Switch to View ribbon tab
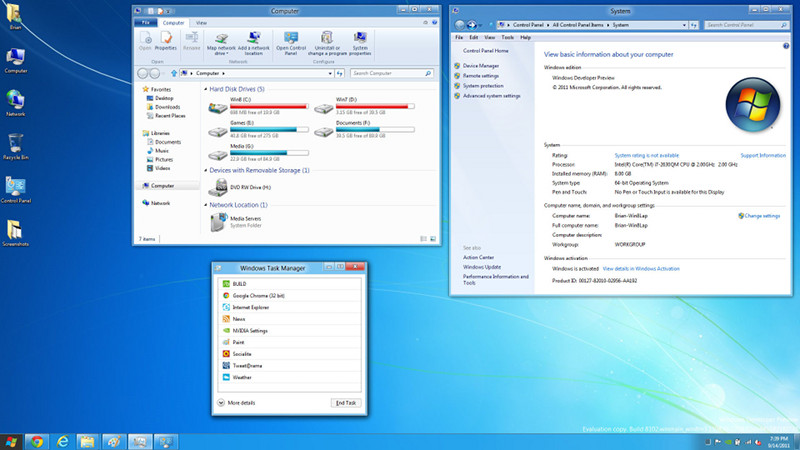The image size is (800, 450). [202, 23]
